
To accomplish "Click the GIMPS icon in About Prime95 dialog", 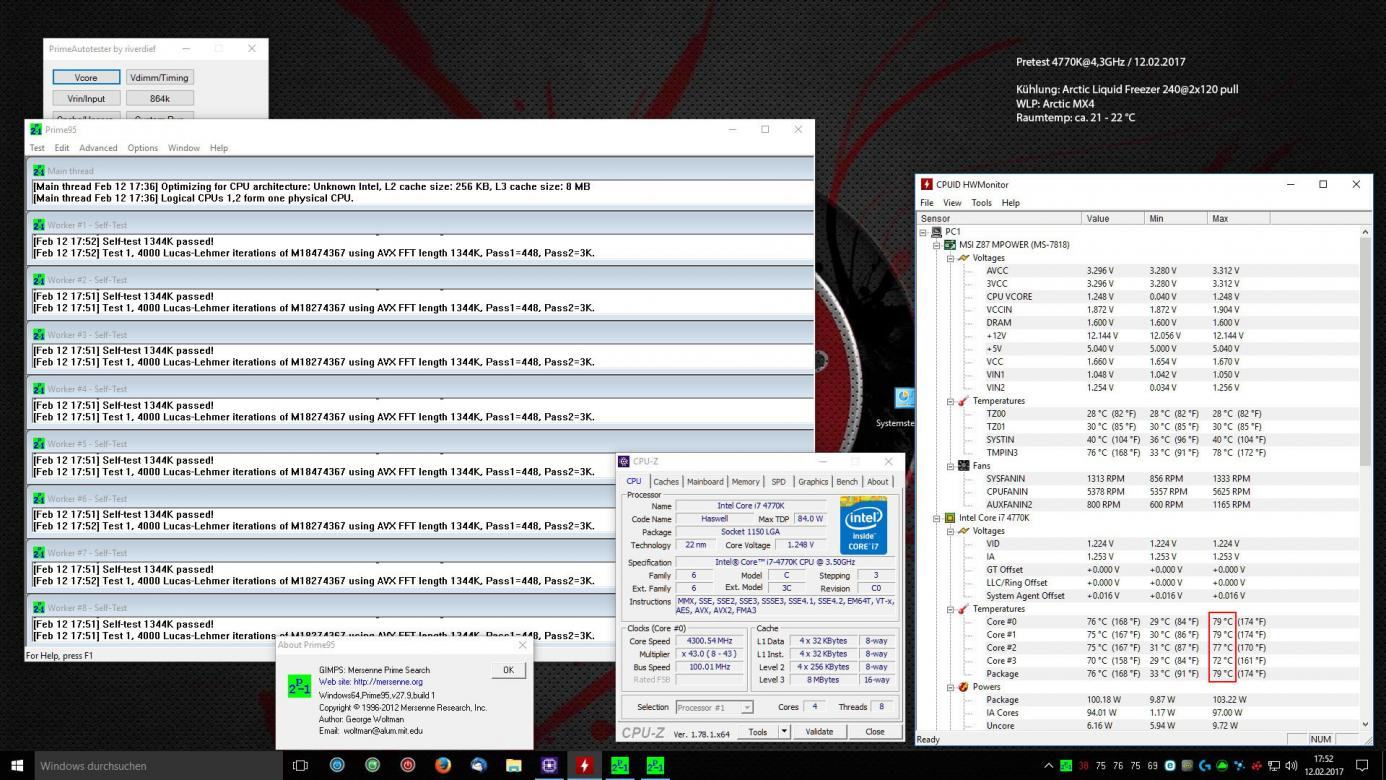I will [299, 686].
